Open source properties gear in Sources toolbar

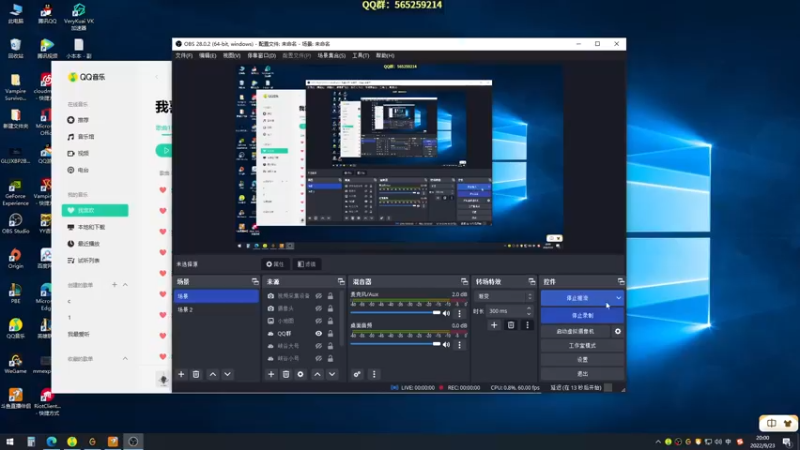pyautogui.click(x=301, y=374)
